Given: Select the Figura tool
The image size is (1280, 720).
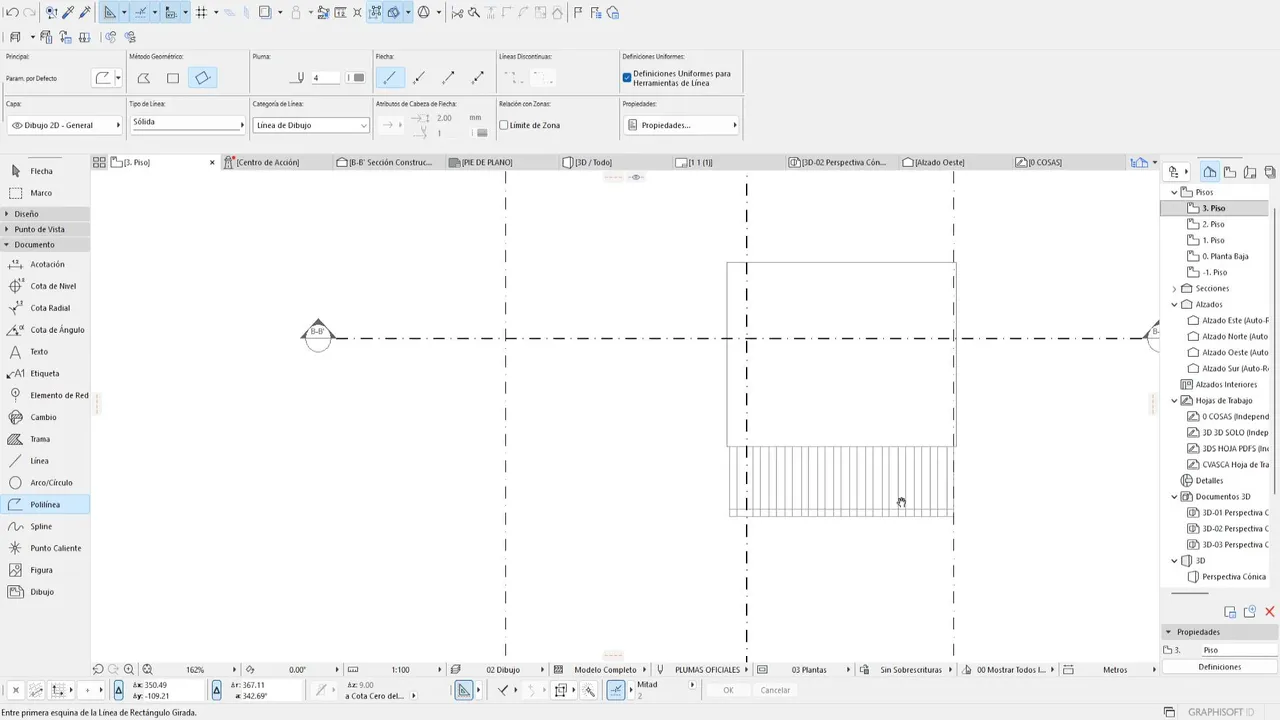Looking at the screenshot, I should tap(45, 570).
